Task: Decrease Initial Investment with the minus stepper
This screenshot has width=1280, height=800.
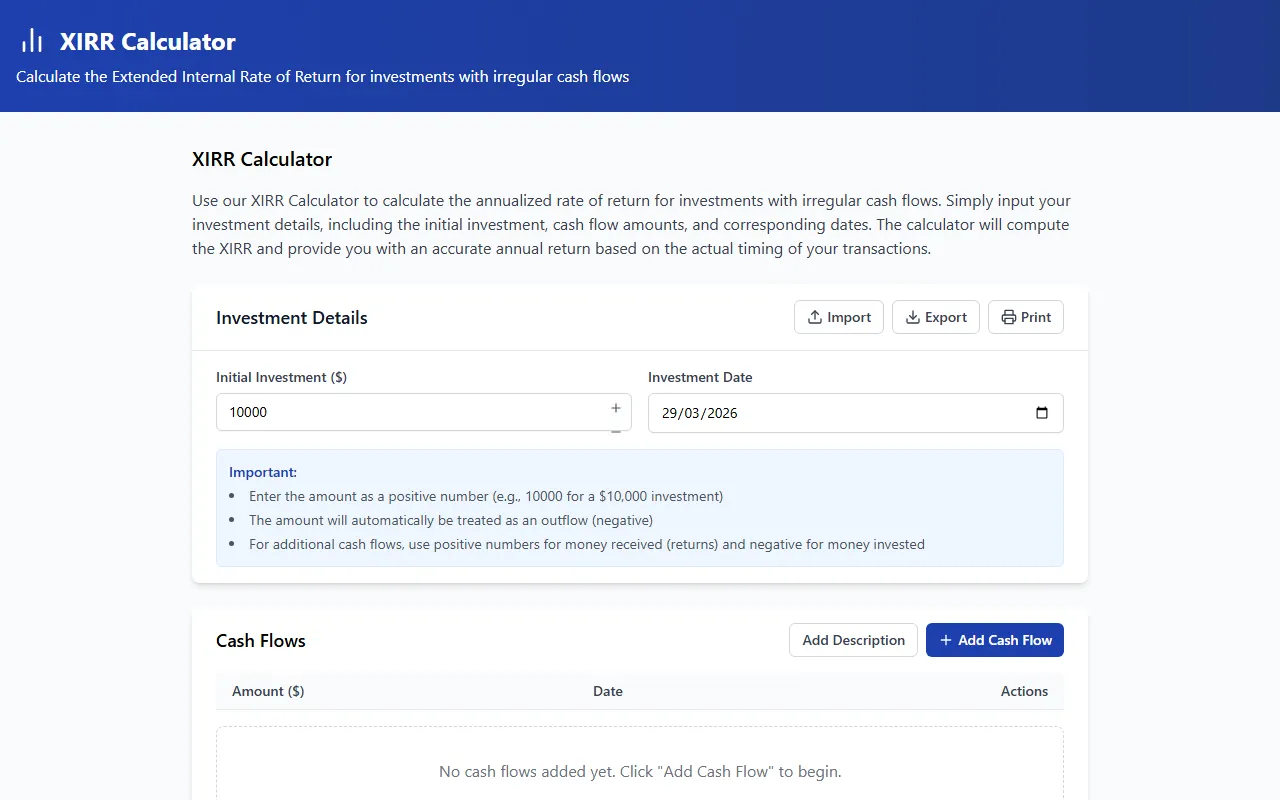Action: click(616, 430)
